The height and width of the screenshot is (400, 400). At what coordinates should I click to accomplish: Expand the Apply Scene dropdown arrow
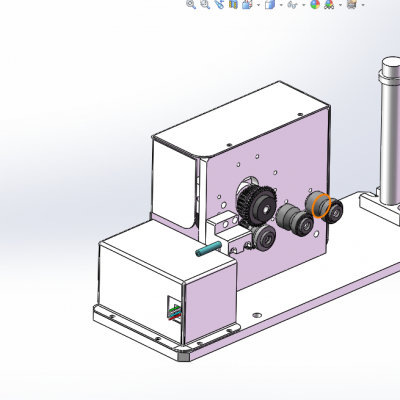(x=340, y=5)
